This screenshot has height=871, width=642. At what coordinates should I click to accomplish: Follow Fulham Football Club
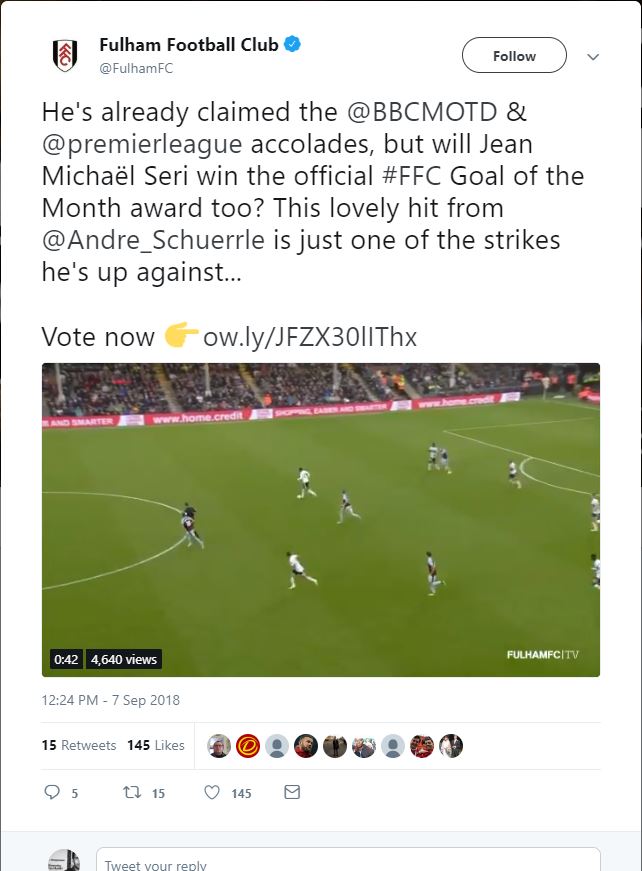(x=514, y=55)
